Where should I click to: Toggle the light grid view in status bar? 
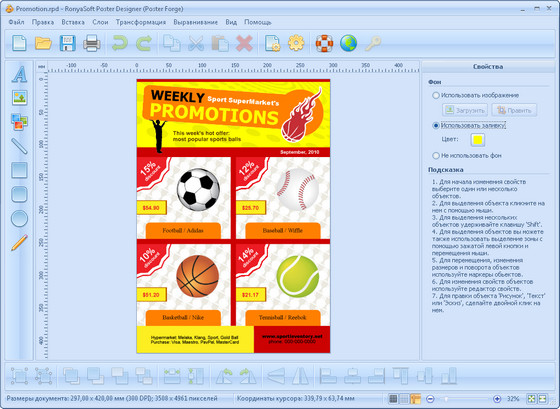tap(404, 399)
